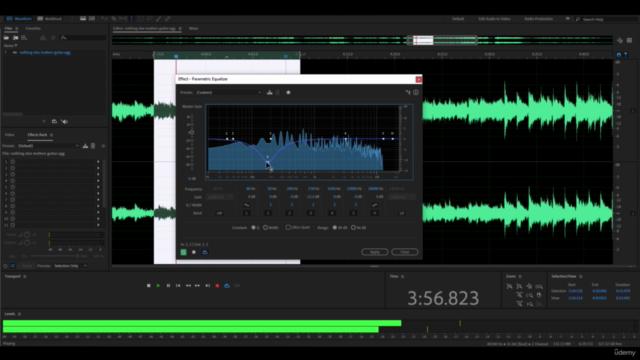Toggle the L low-shelf band button
640x360 pixels.
click(x=247, y=213)
